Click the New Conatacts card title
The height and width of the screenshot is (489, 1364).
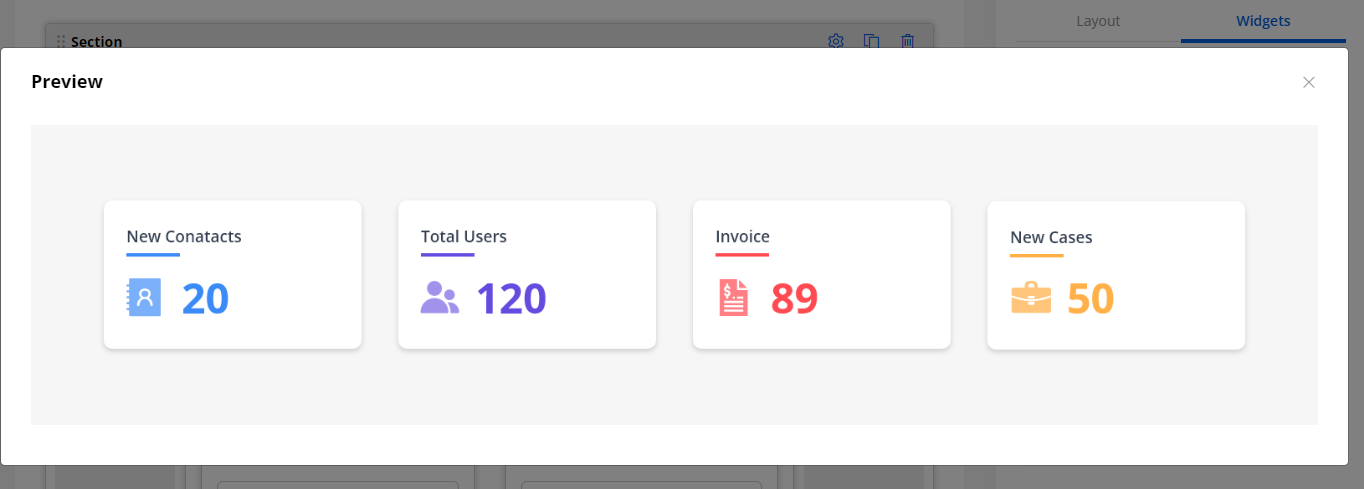184,237
